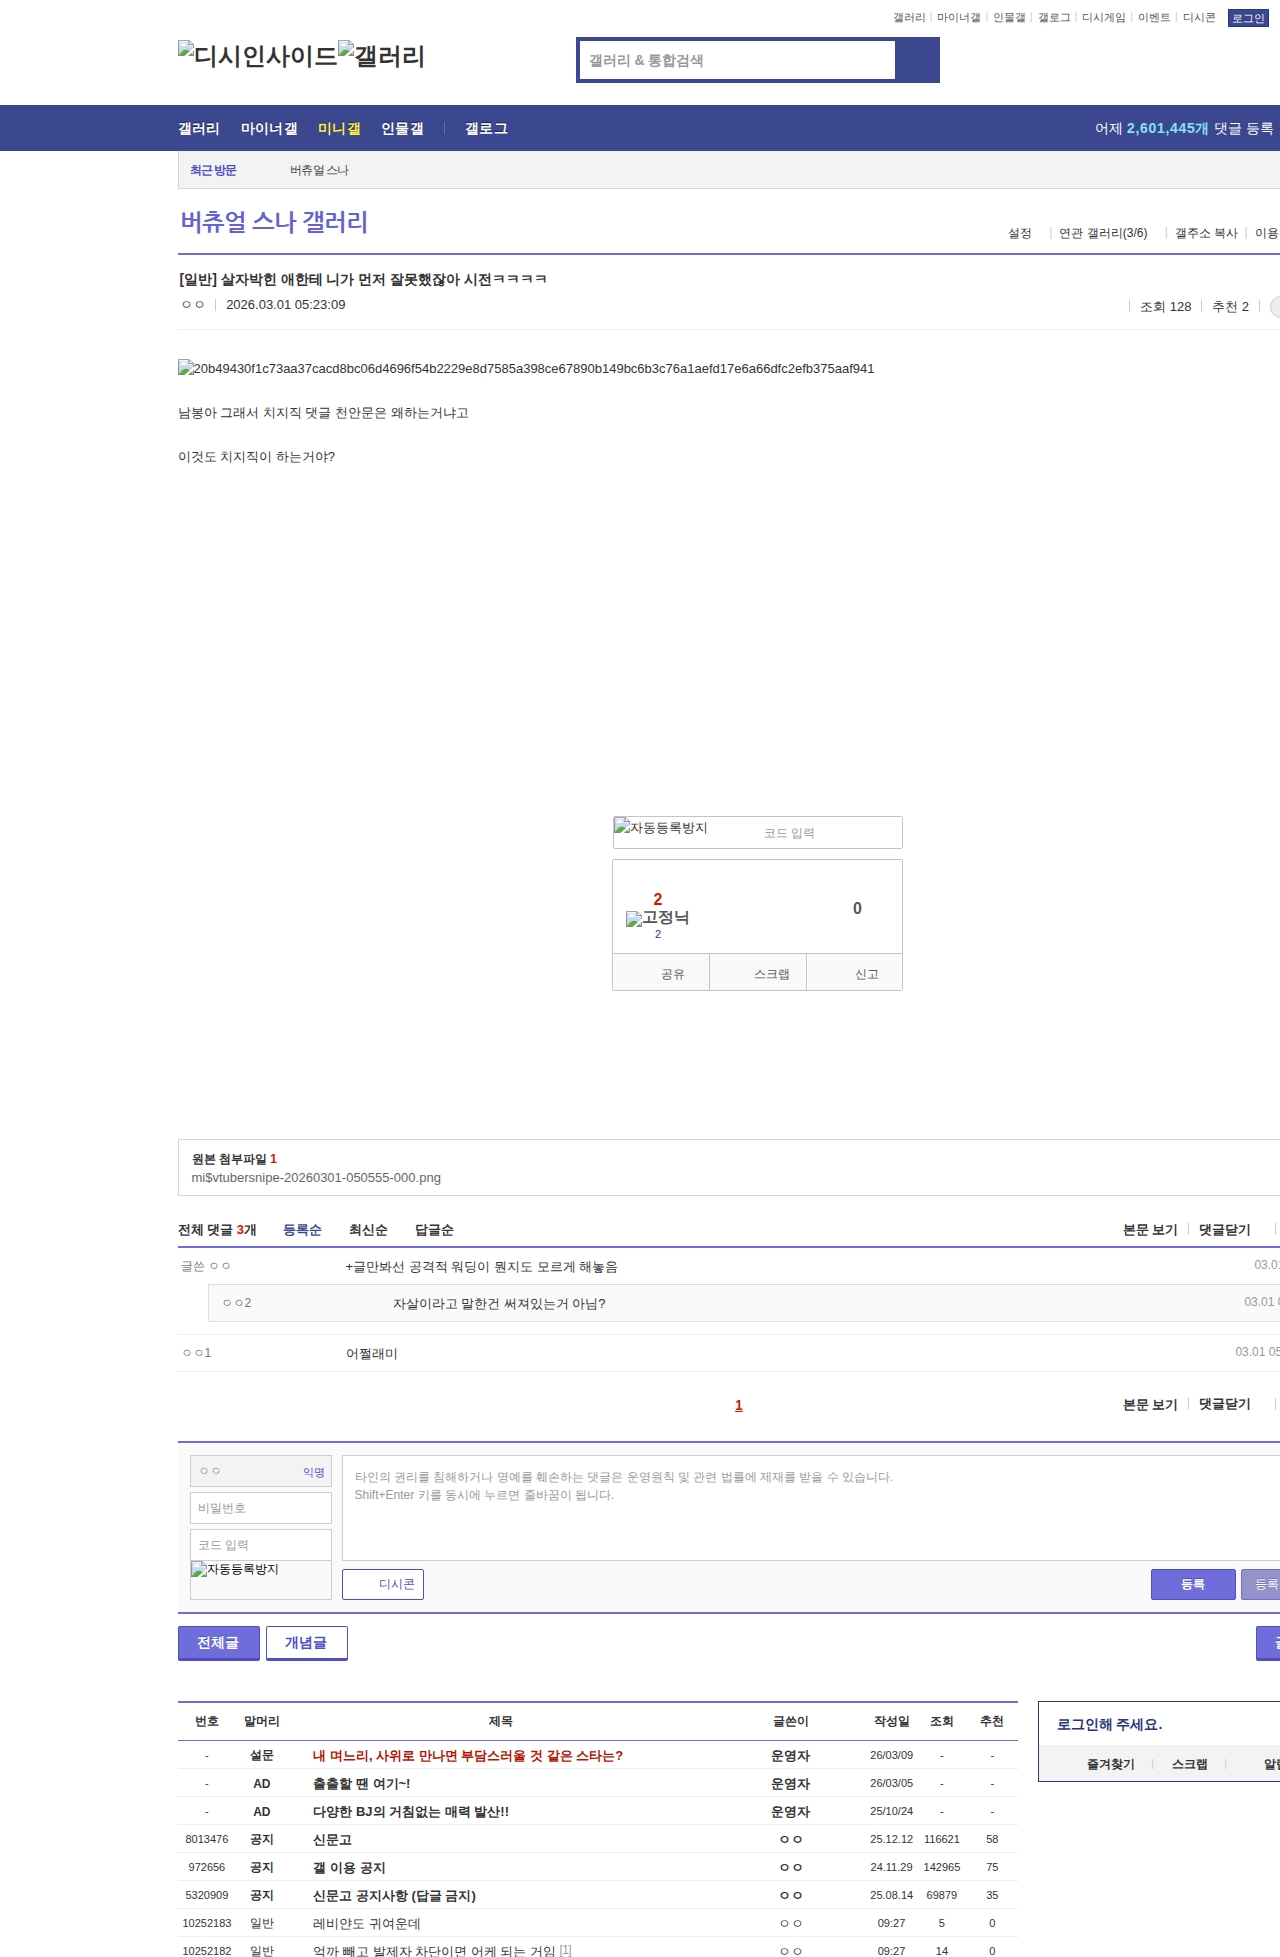Image resolution: width=1280 pixels, height=1957 pixels.
Task: Click comment page number 1
Action: [739, 1405]
